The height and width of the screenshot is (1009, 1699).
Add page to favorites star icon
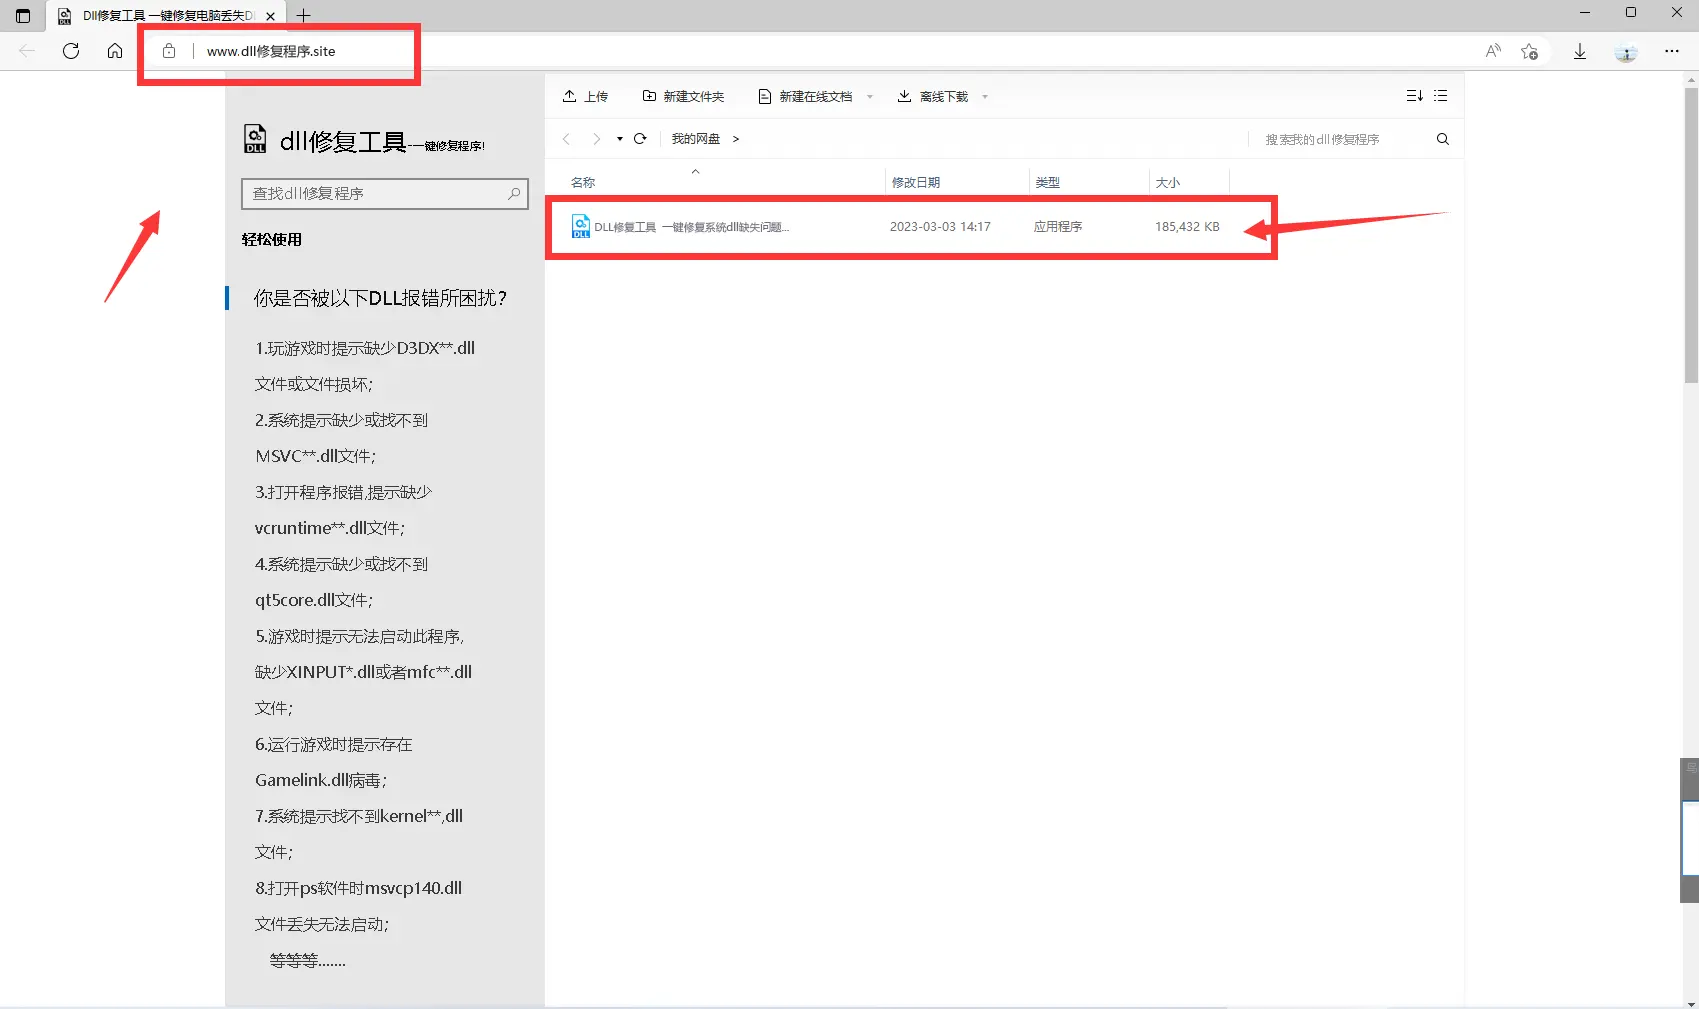pyautogui.click(x=1529, y=51)
